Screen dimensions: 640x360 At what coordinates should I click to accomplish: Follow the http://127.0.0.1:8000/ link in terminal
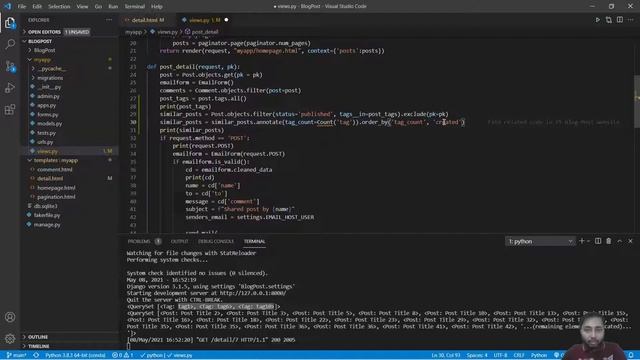point(253,293)
